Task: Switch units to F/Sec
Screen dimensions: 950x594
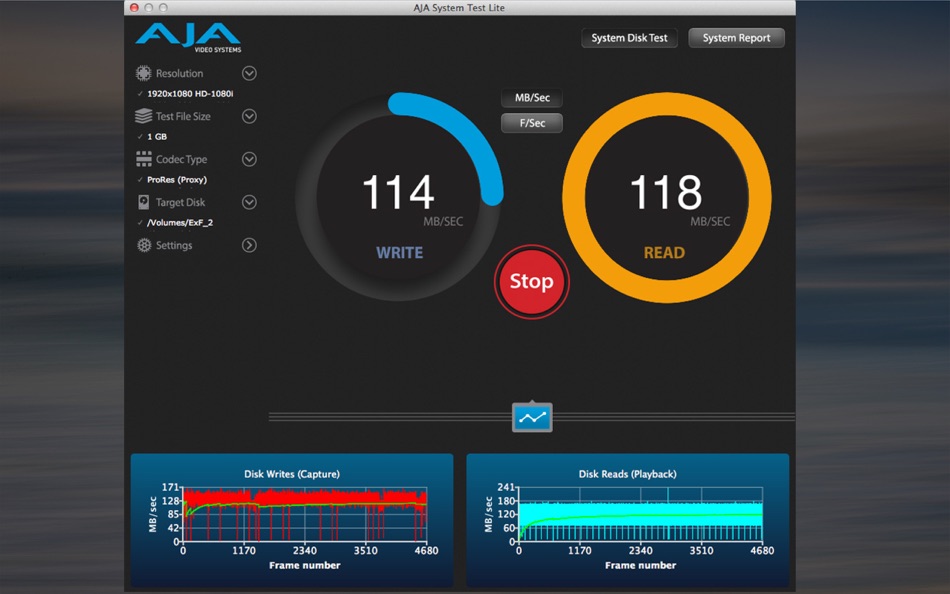Action: coord(532,123)
